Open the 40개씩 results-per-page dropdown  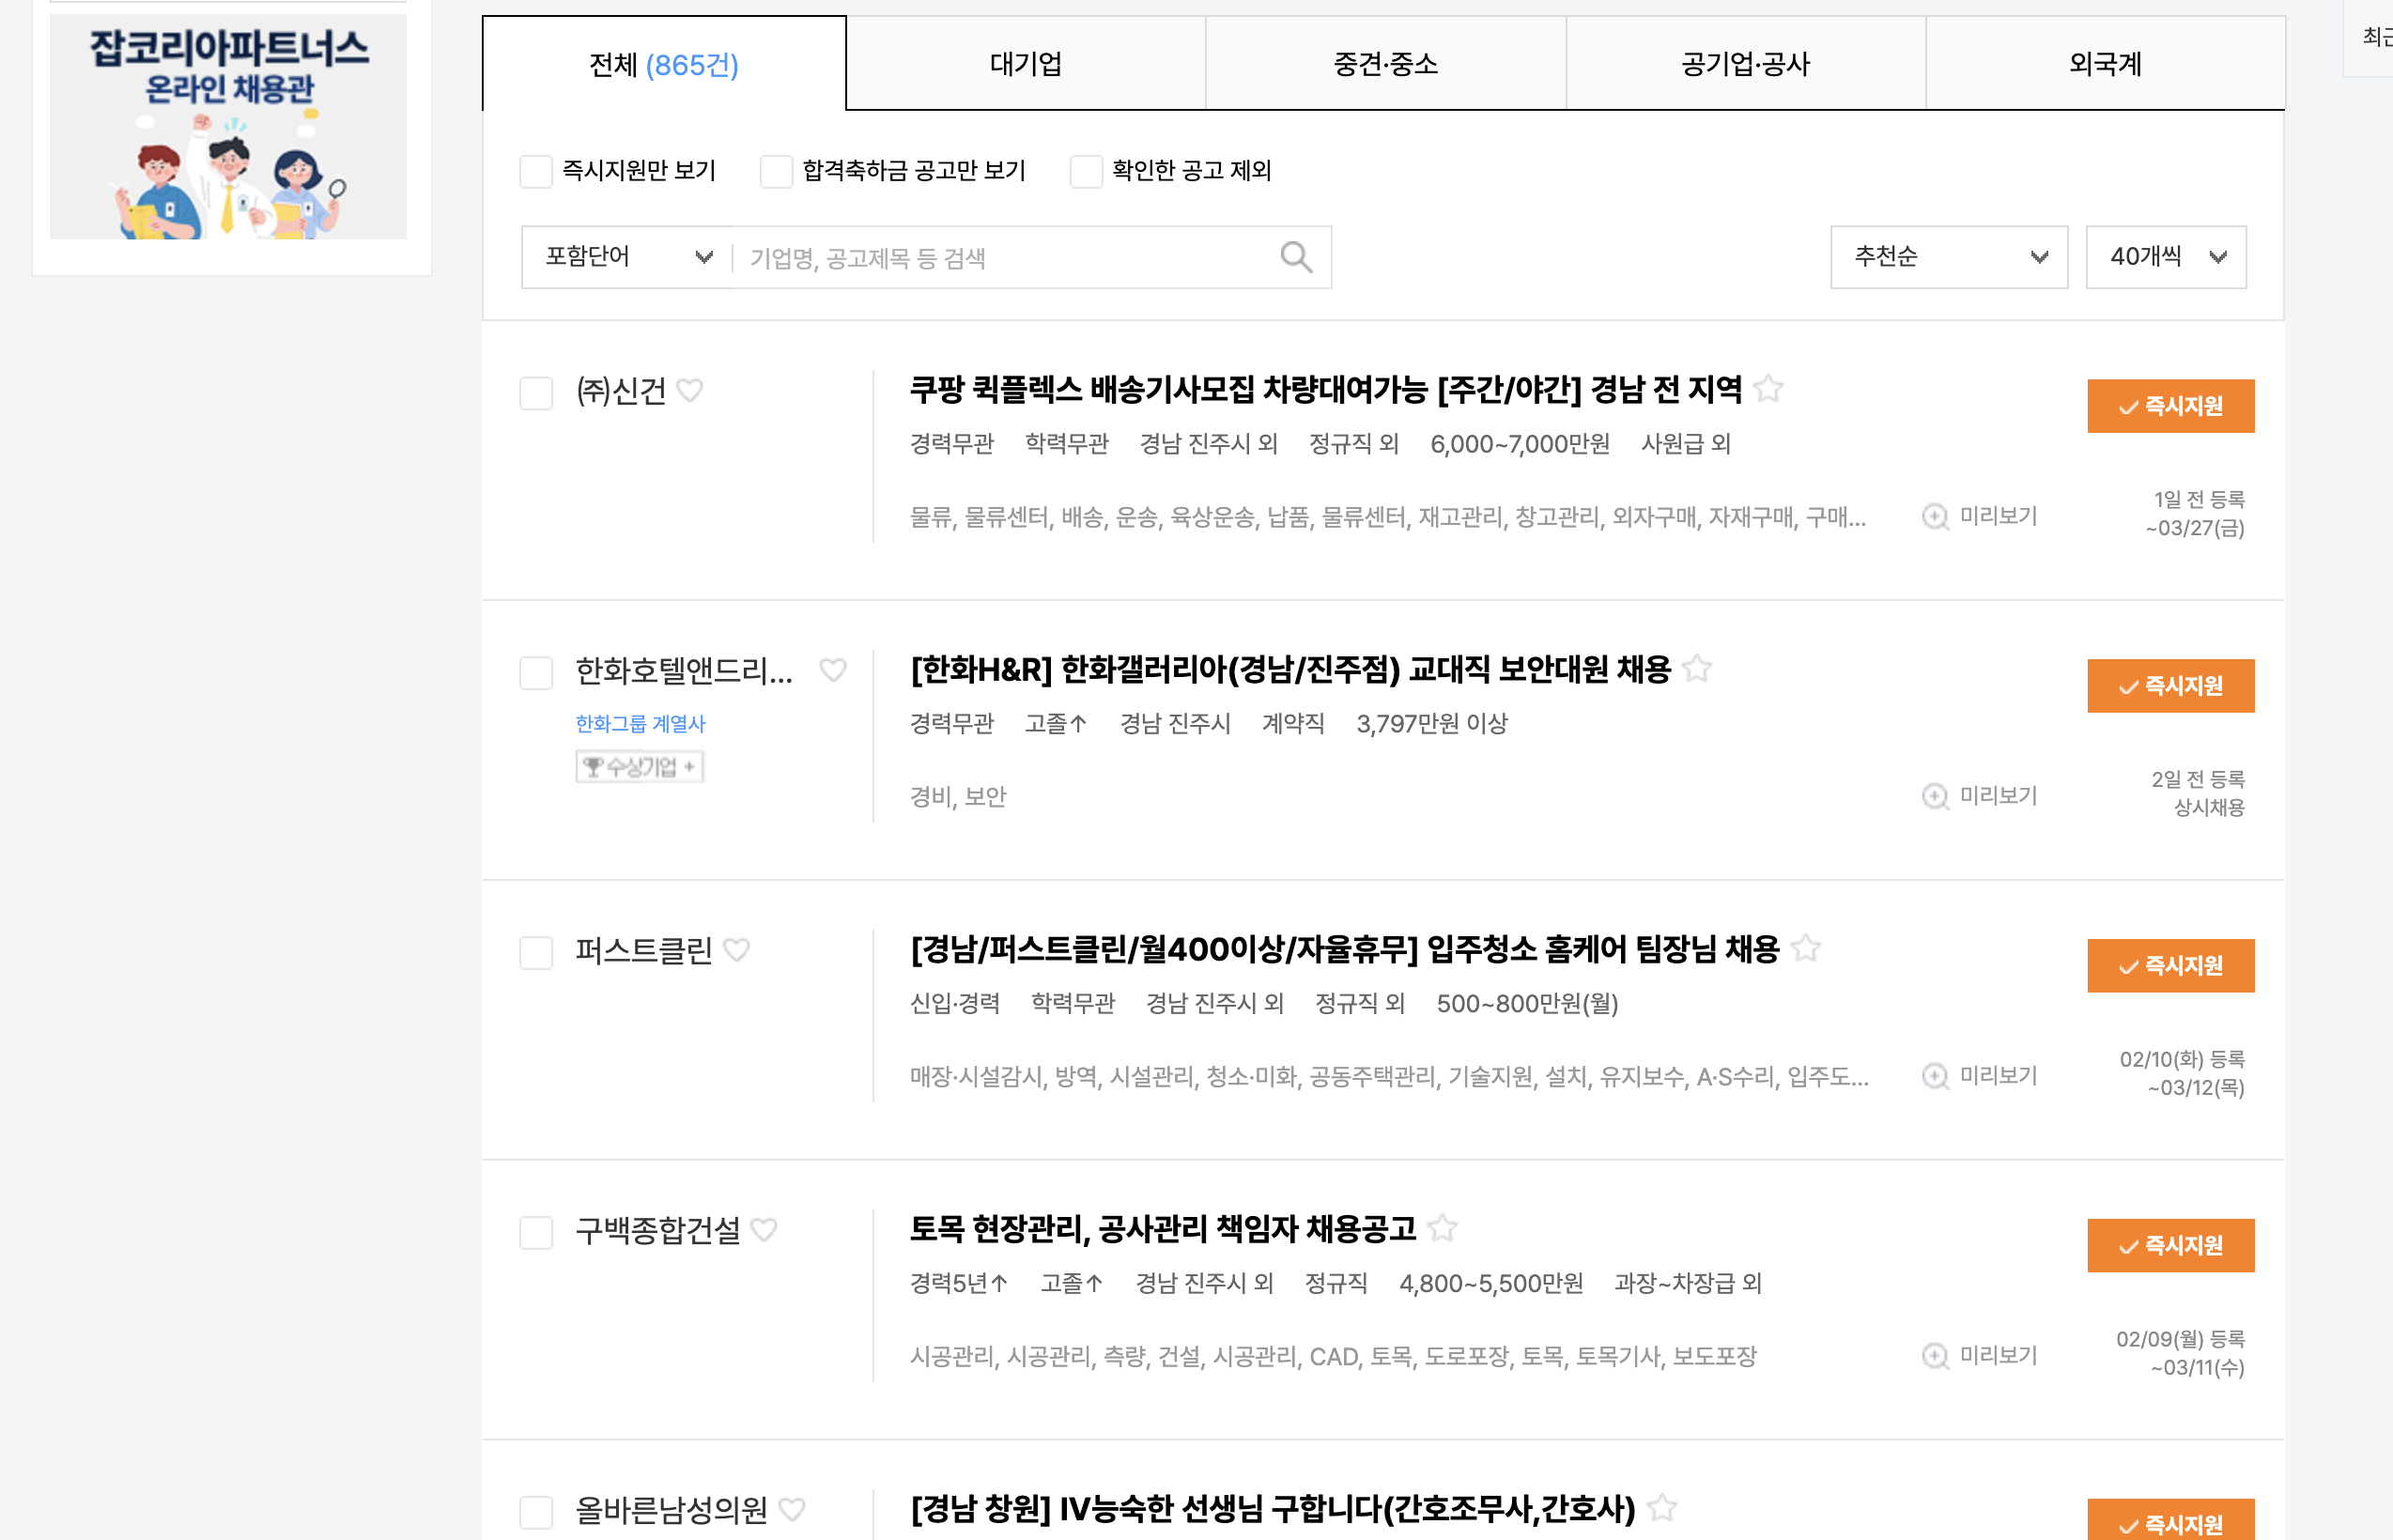coord(2165,257)
